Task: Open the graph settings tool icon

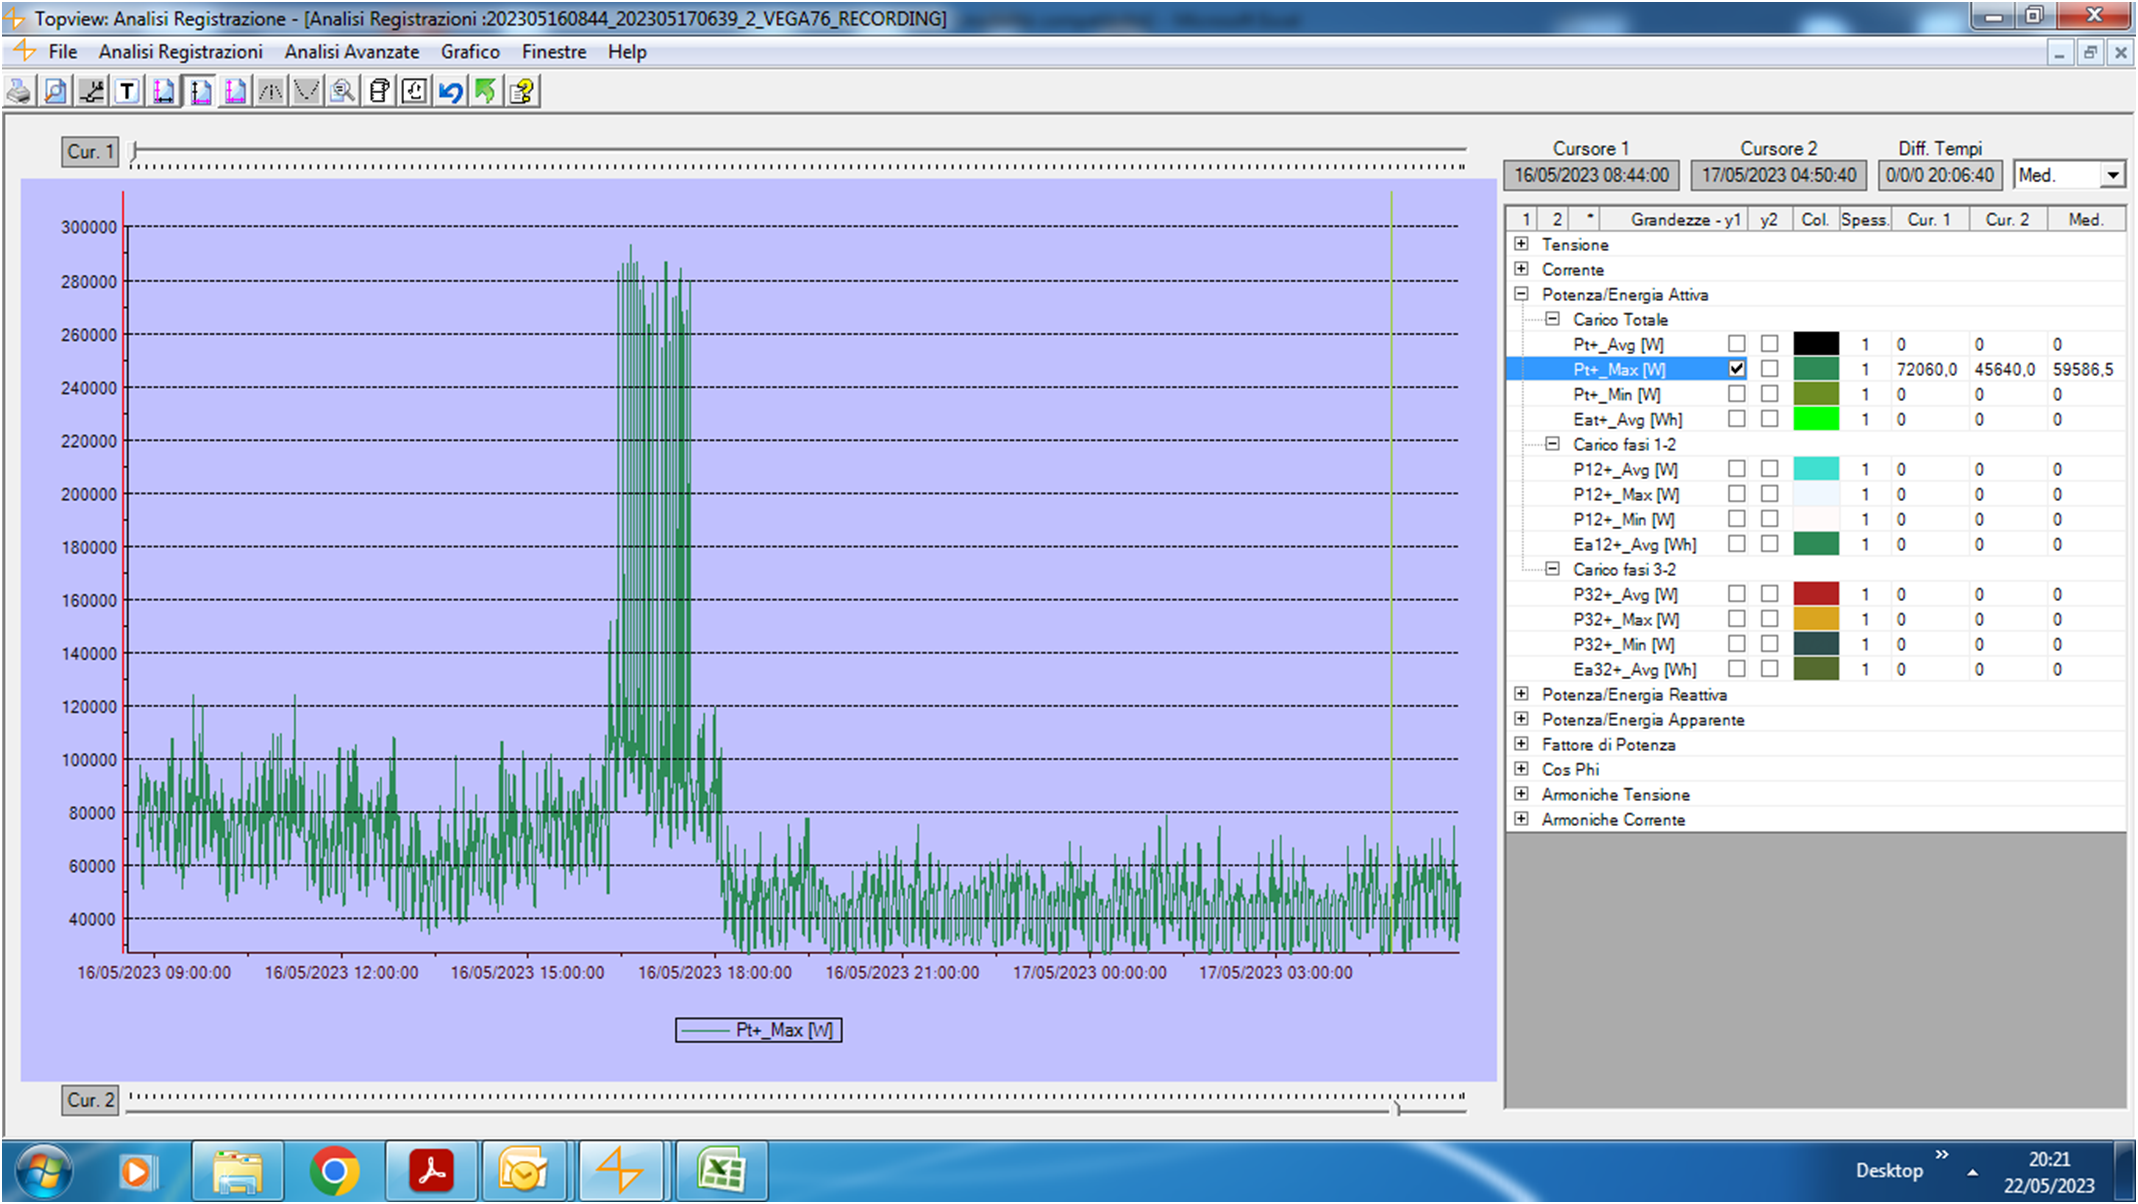Action: coord(91,92)
